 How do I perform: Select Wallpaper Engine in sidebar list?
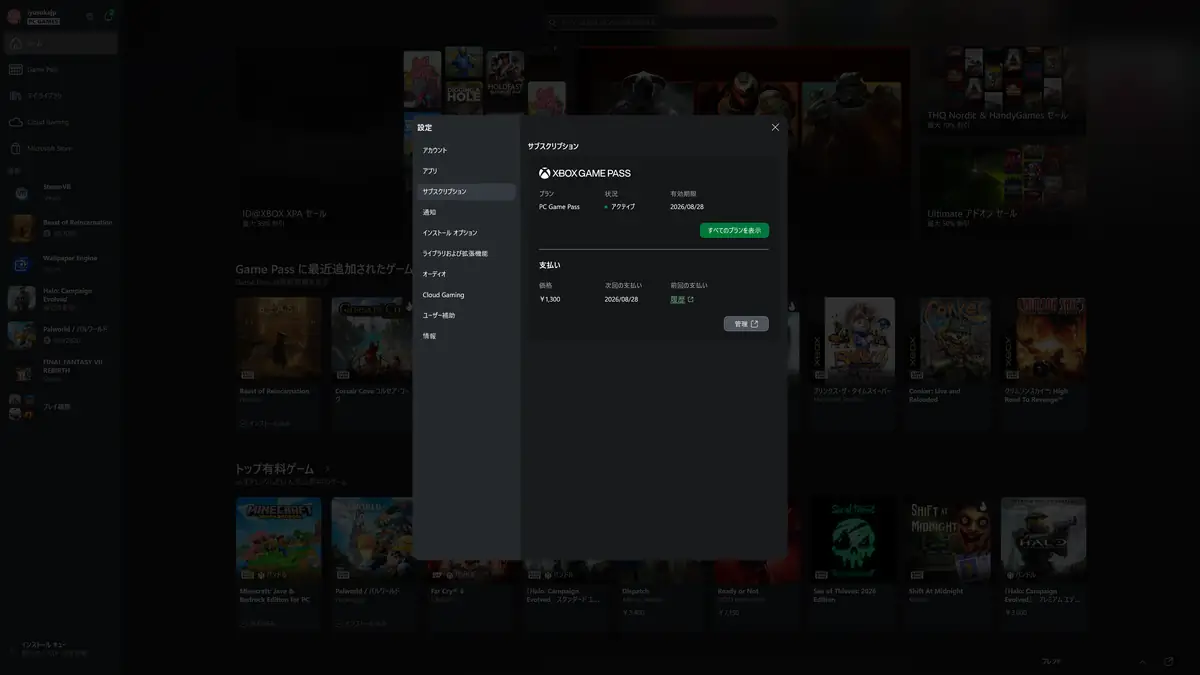60,263
